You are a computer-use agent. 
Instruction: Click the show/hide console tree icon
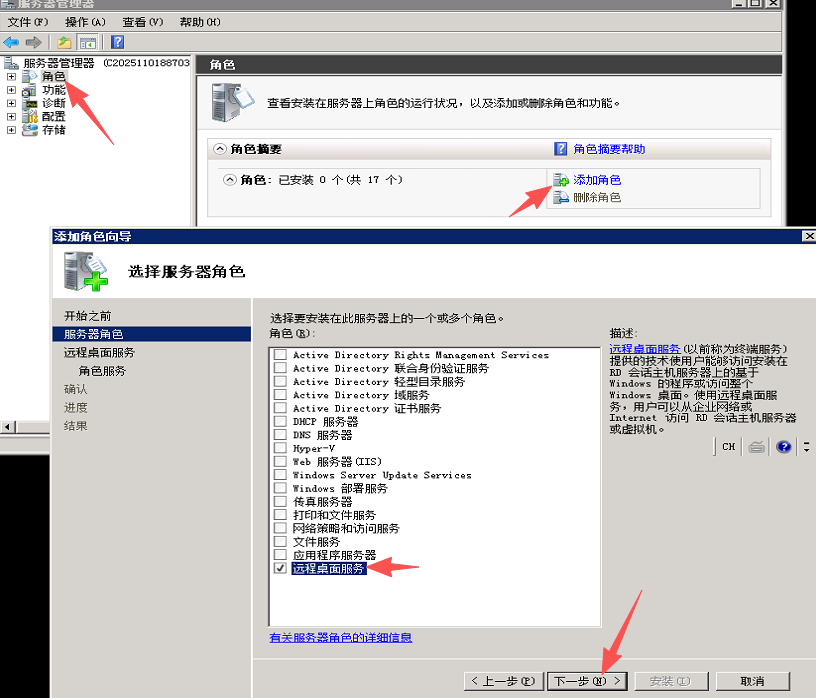tap(88, 42)
